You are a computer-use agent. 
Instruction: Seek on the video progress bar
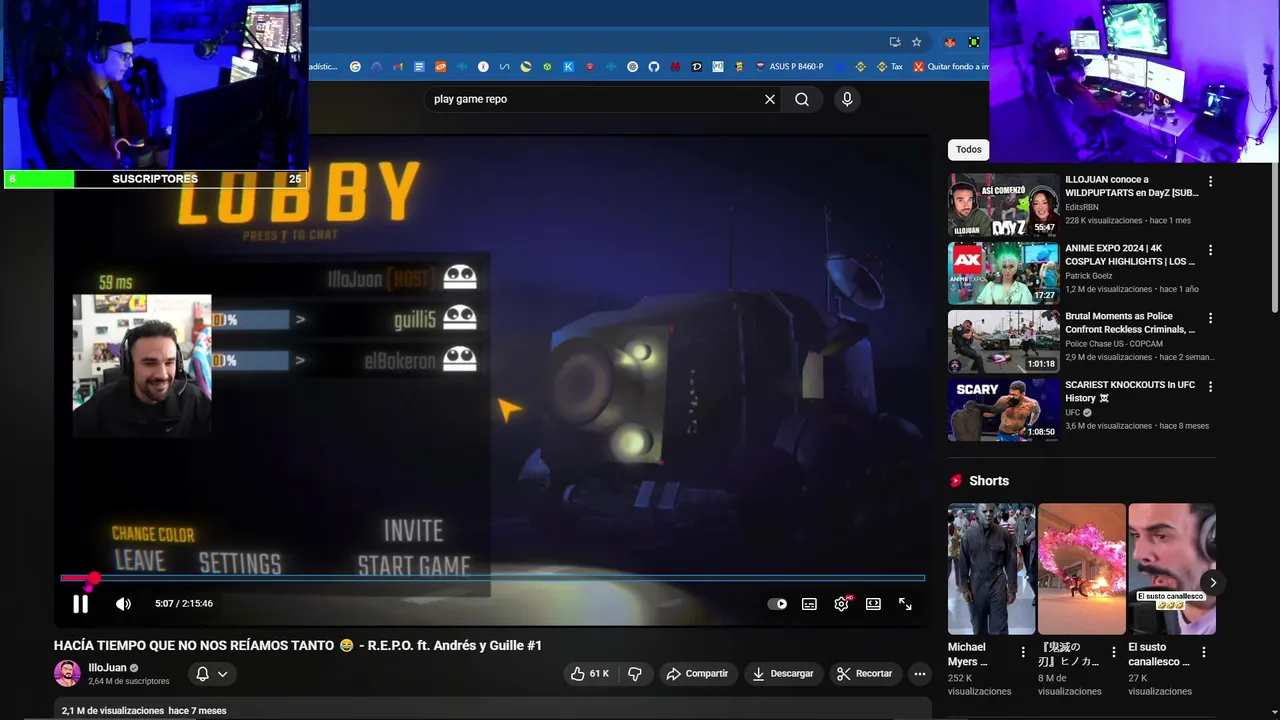(492, 578)
